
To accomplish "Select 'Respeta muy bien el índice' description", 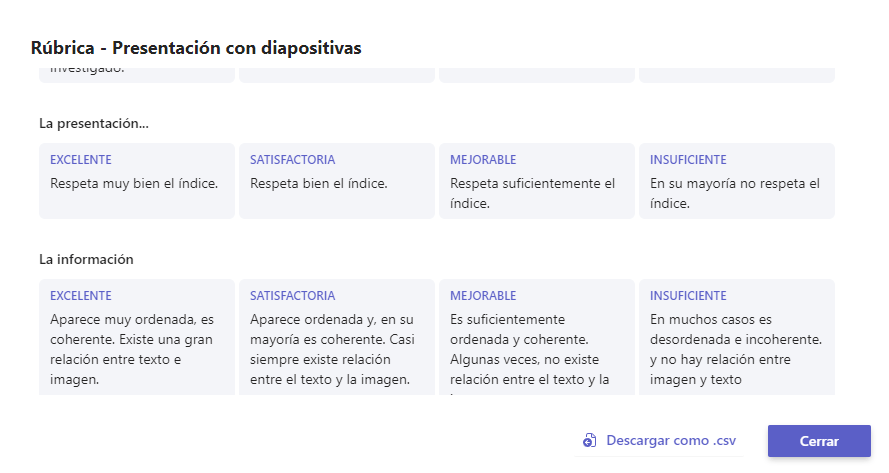I will click(134, 183).
